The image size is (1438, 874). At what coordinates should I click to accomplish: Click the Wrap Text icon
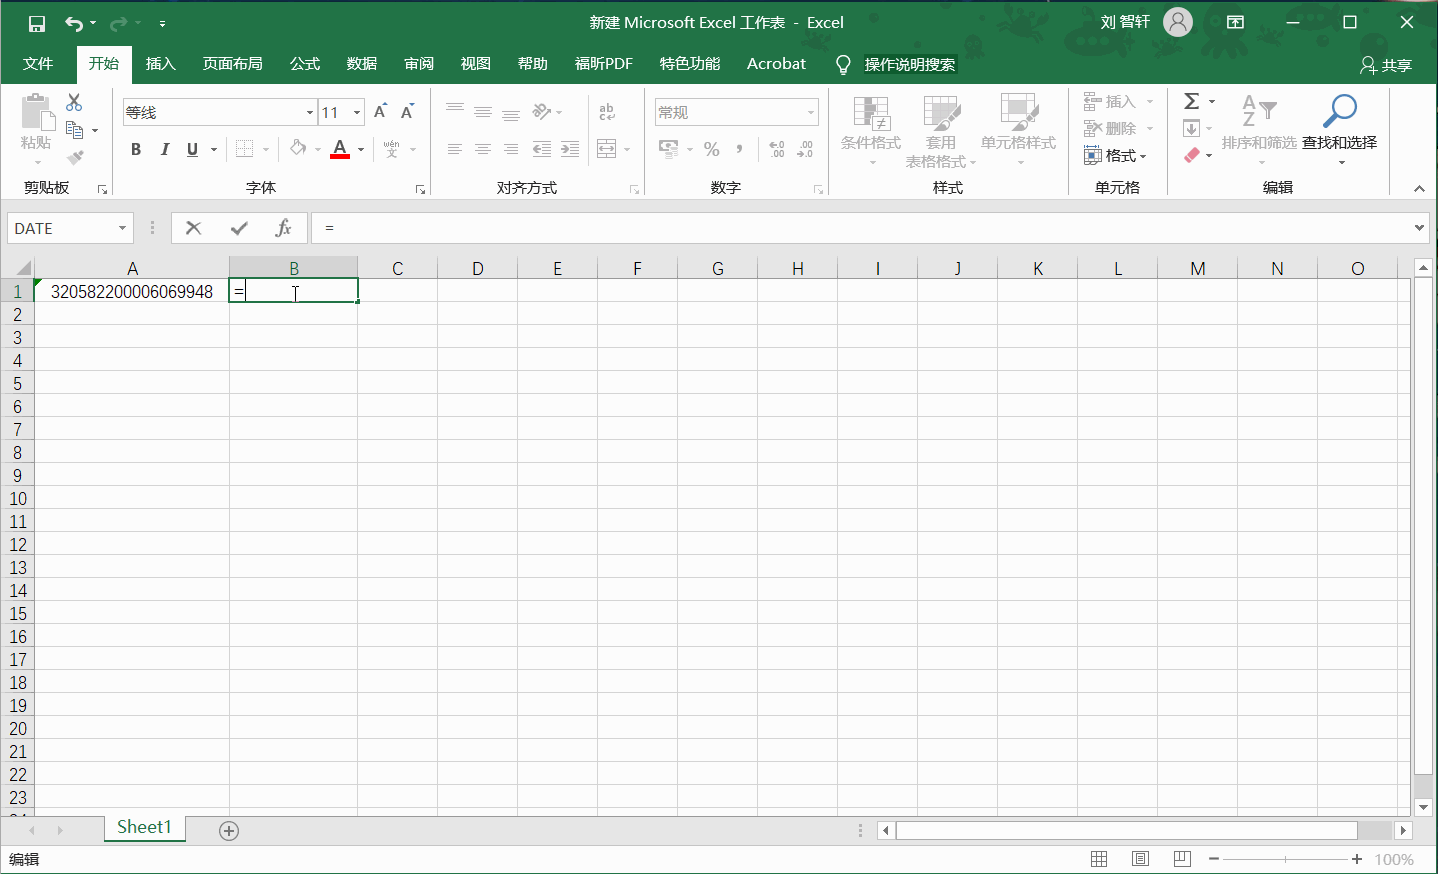607,112
